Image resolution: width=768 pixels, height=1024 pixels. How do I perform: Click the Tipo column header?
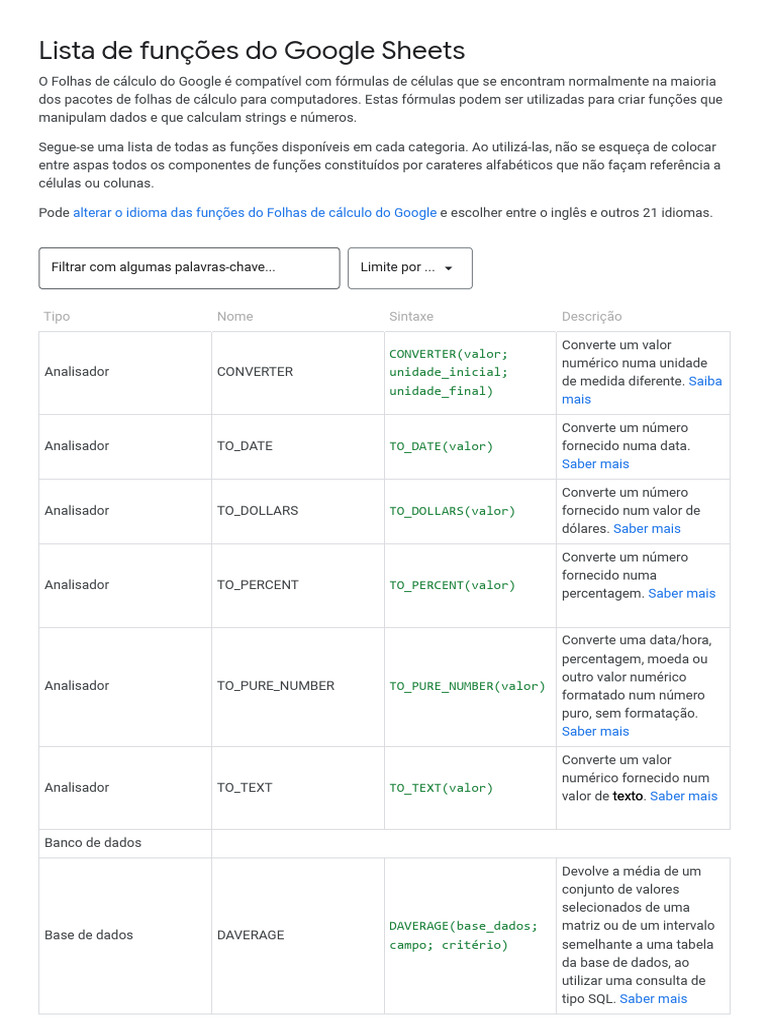pos(57,316)
